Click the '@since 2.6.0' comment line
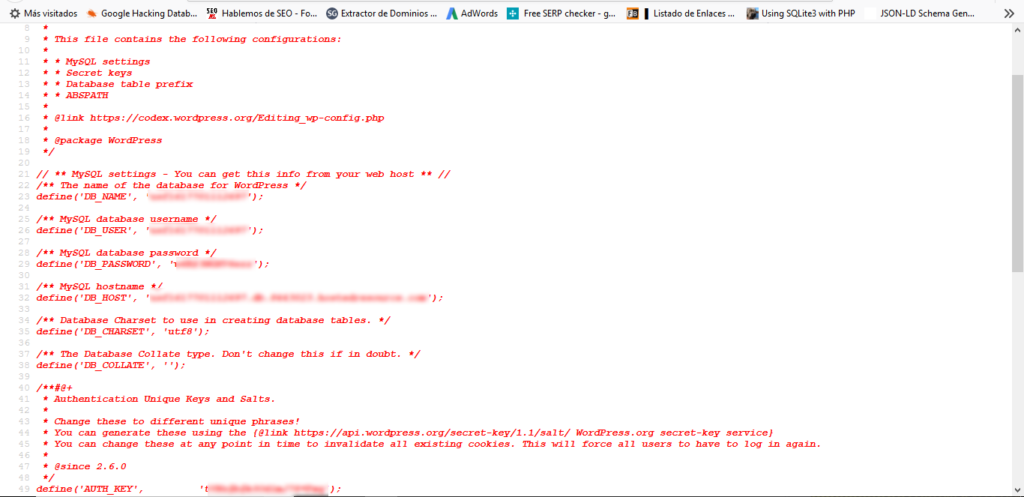The width and height of the screenshot is (1024, 497). coord(85,466)
